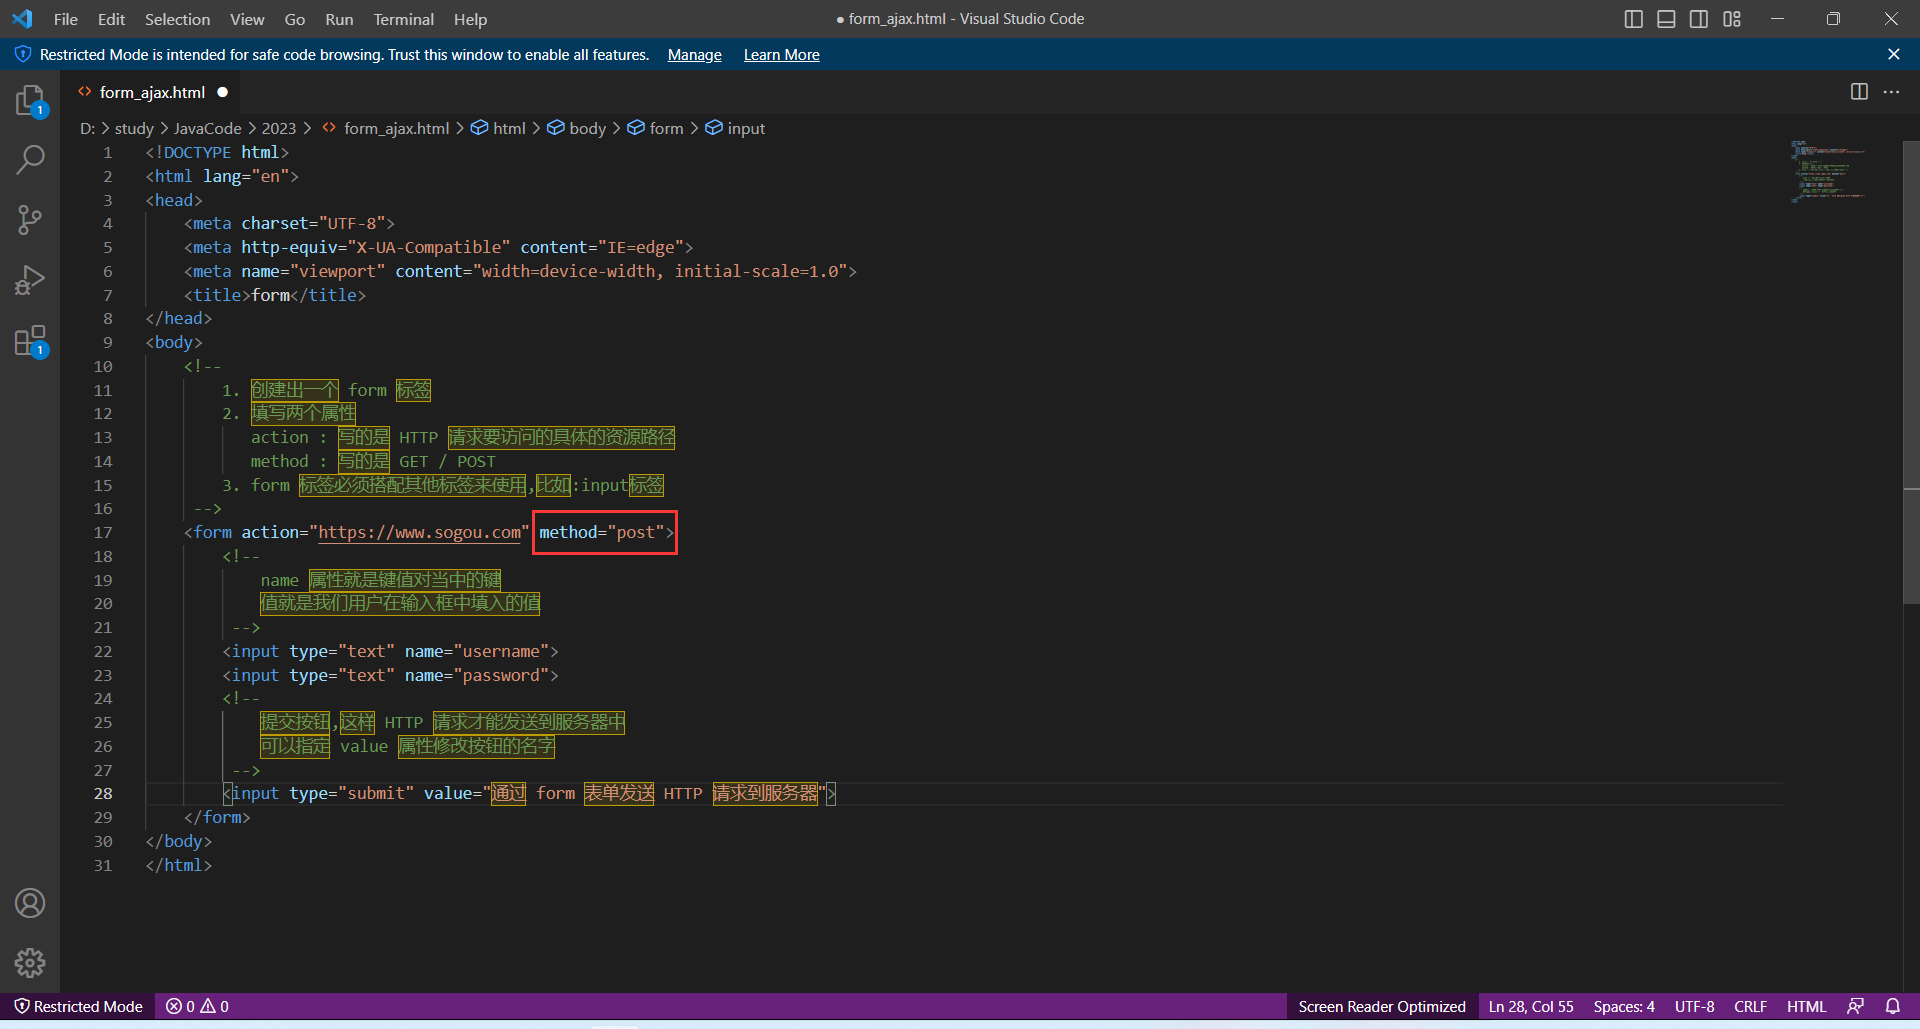1920x1029 pixels.
Task: Open the Source Control view
Action: 30,220
